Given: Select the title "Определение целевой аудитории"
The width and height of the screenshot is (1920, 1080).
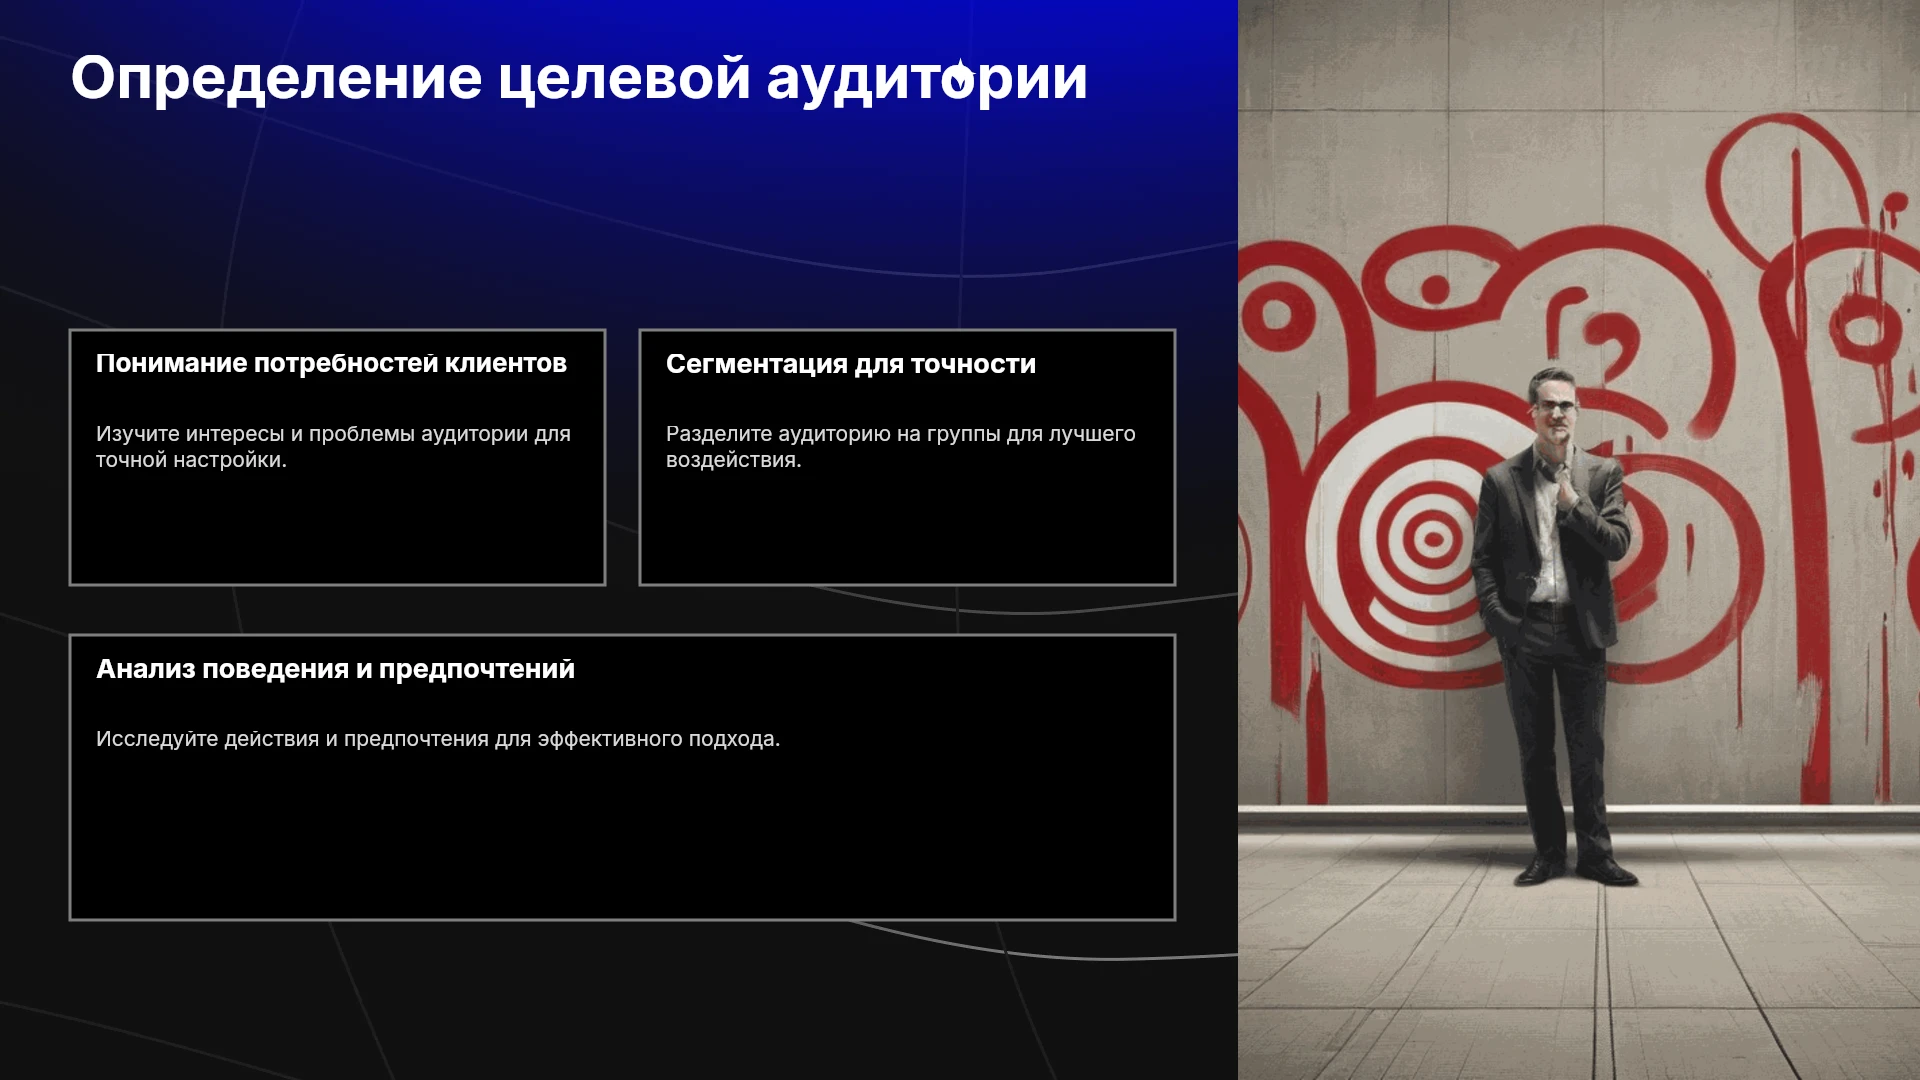Looking at the screenshot, I should (579, 78).
